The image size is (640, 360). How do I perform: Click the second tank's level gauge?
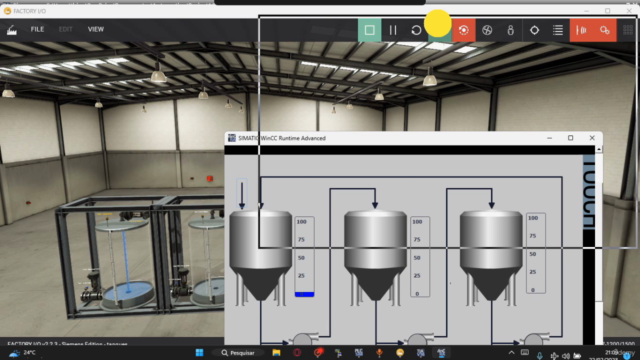click(x=420, y=256)
